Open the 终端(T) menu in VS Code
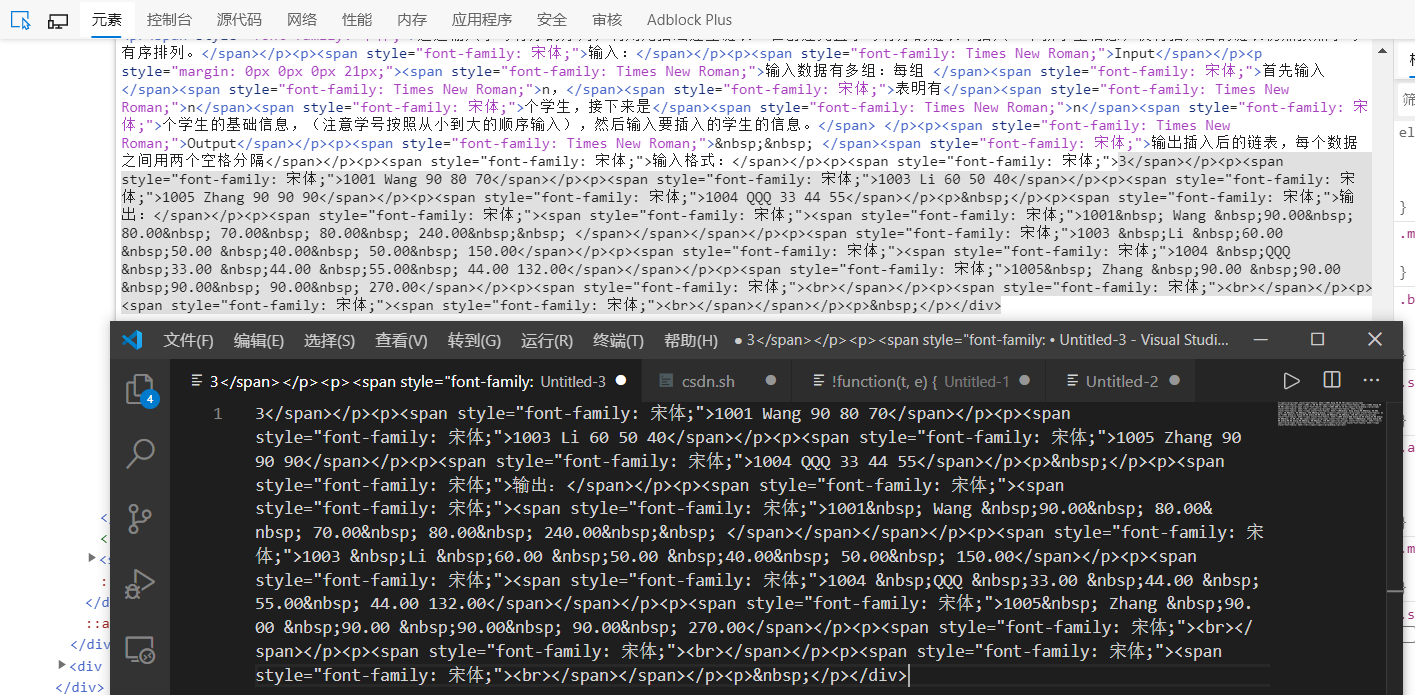1415x695 pixels. coord(619,340)
